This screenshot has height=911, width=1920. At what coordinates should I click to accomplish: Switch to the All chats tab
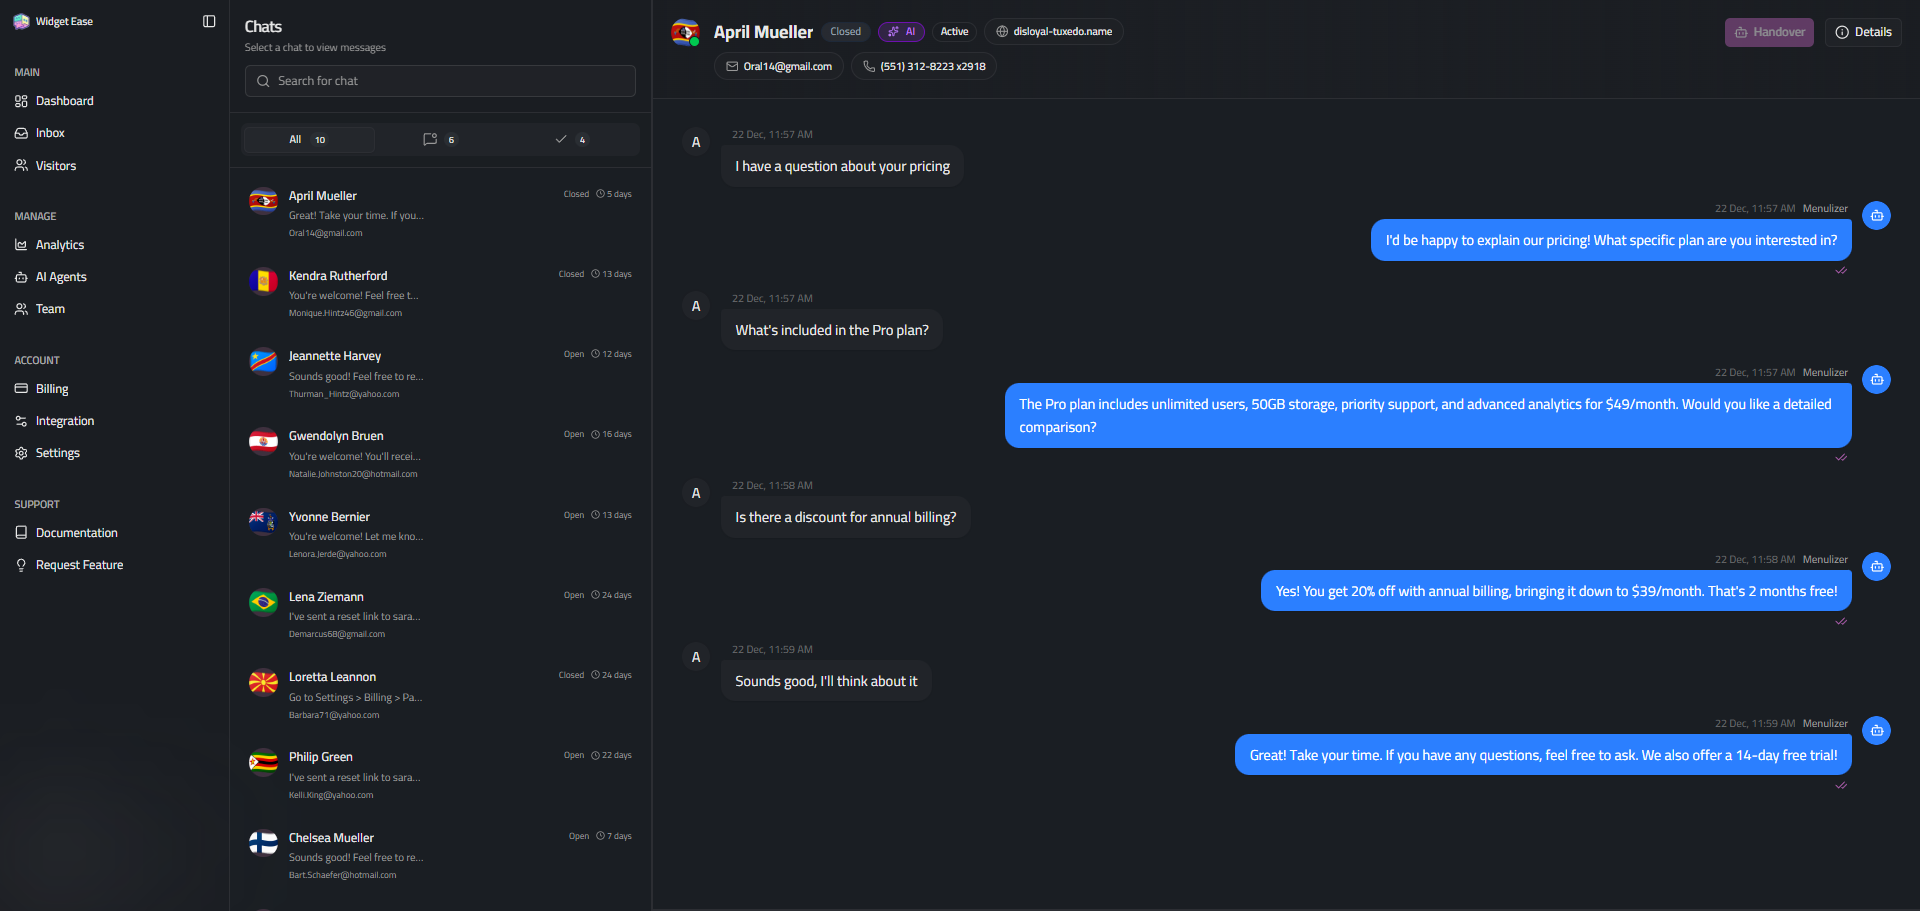[308, 140]
